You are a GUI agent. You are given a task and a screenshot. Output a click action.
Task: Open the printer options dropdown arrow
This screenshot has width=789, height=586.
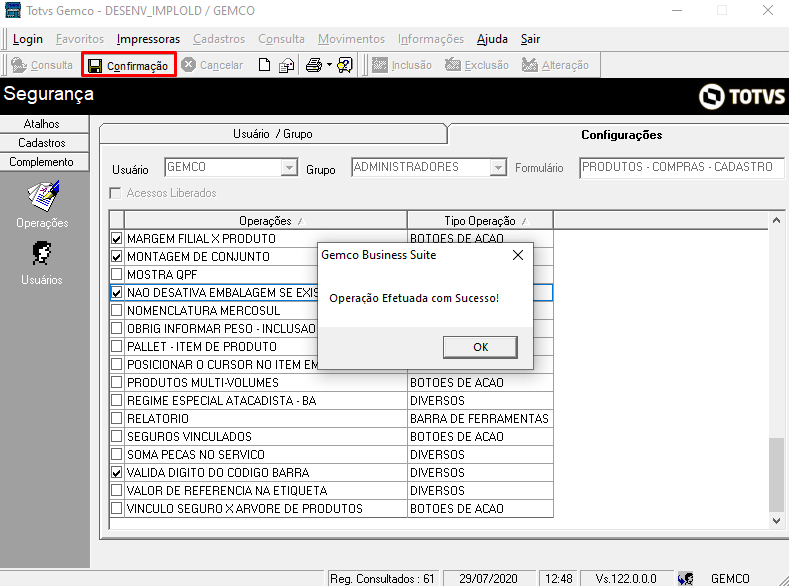329,65
